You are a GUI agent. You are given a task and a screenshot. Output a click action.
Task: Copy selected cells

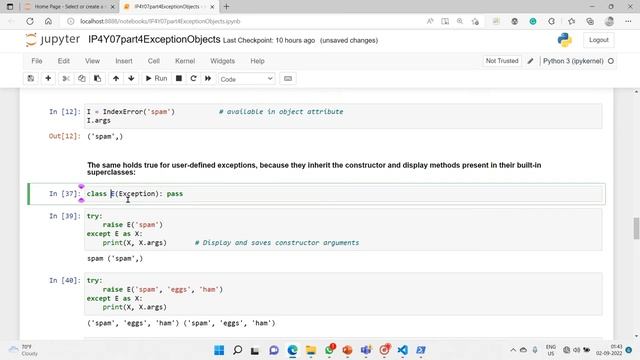[82, 78]
